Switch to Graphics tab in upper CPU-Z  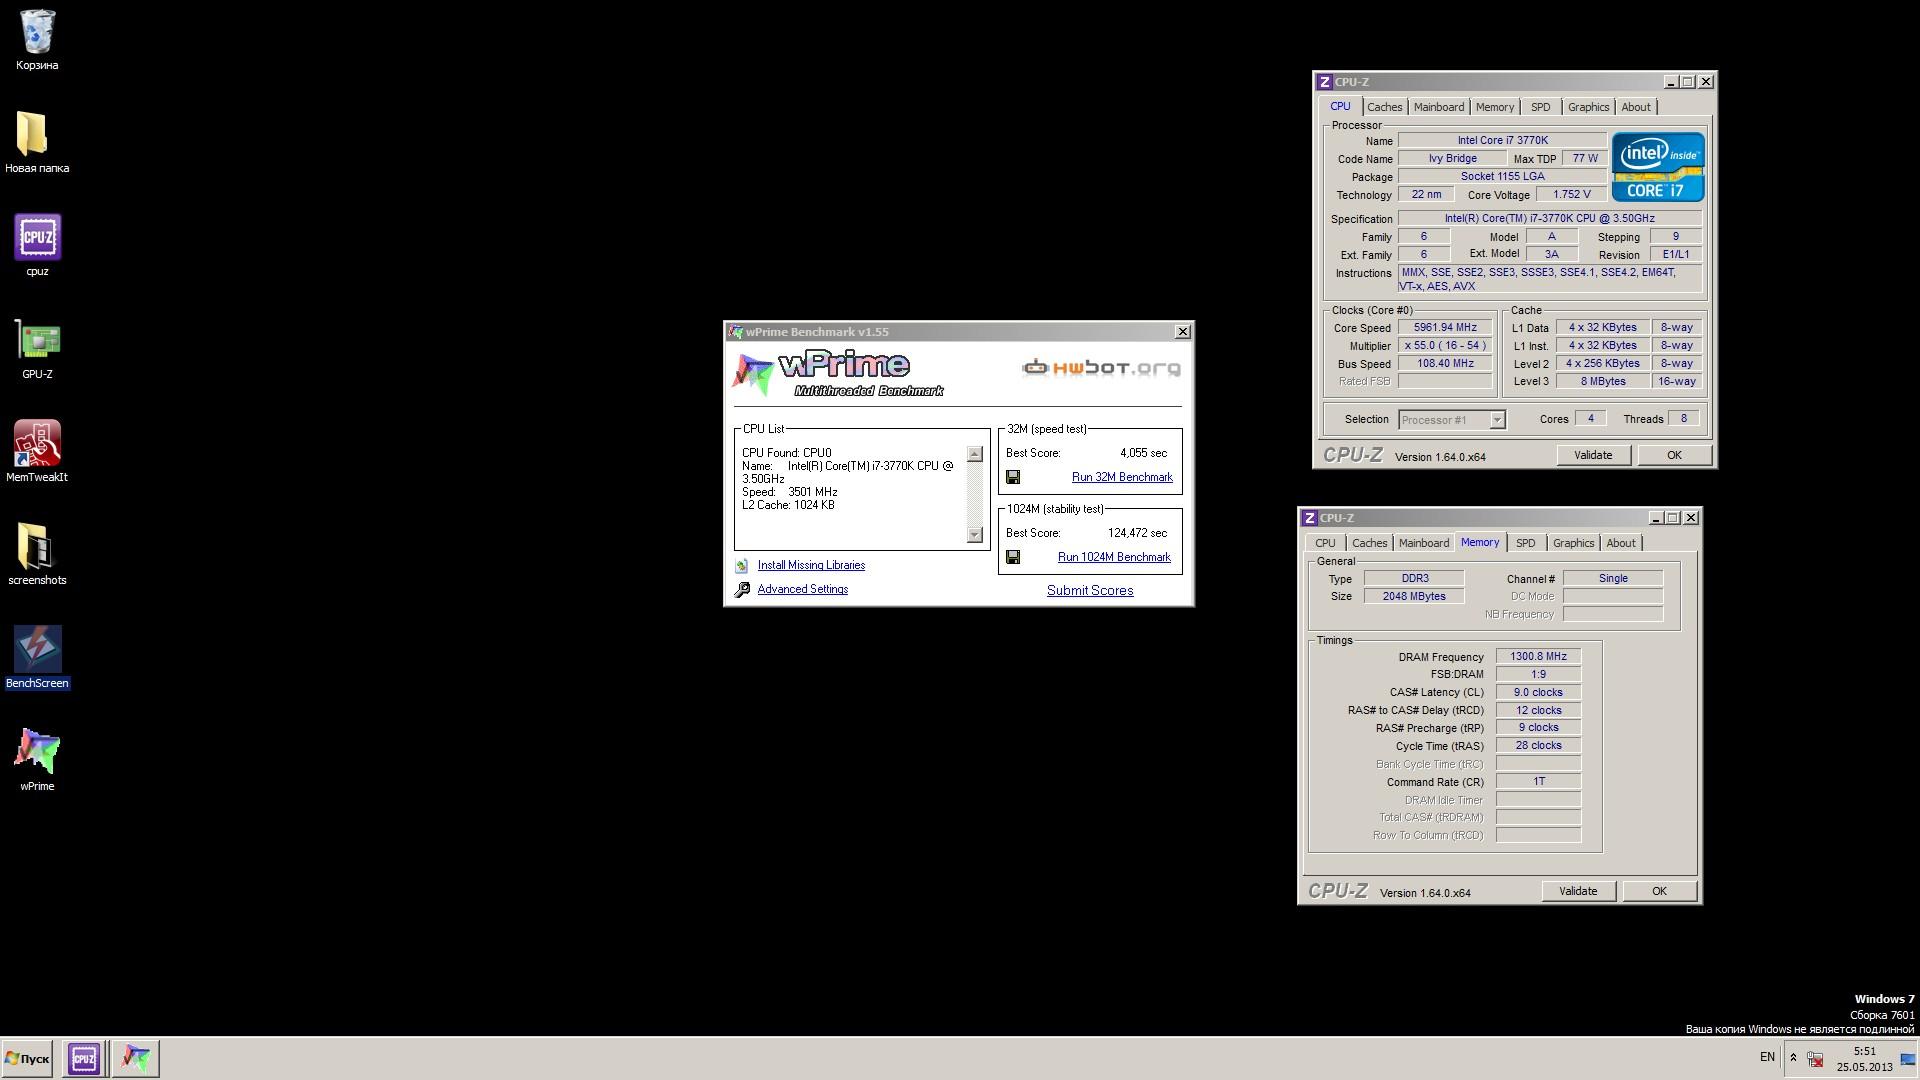pos(1588,107)
